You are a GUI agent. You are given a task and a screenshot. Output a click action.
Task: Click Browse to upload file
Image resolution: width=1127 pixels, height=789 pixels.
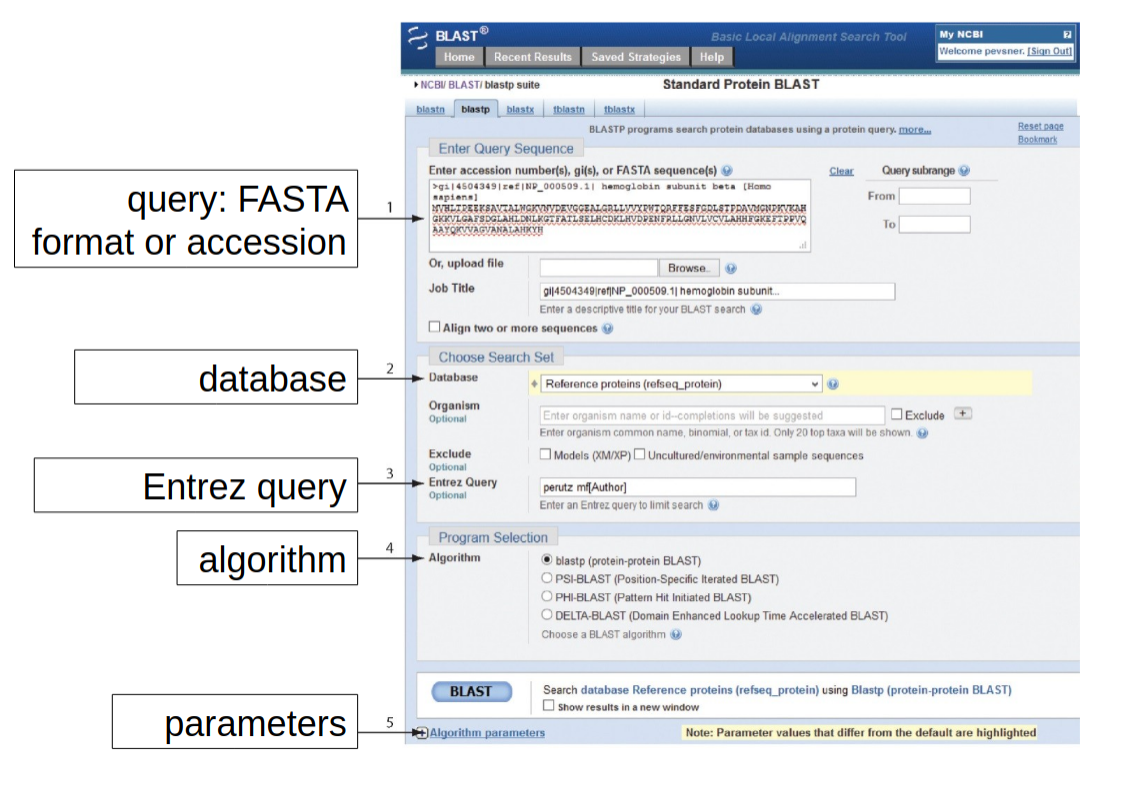pyautogui.click(x=688, y=268)
